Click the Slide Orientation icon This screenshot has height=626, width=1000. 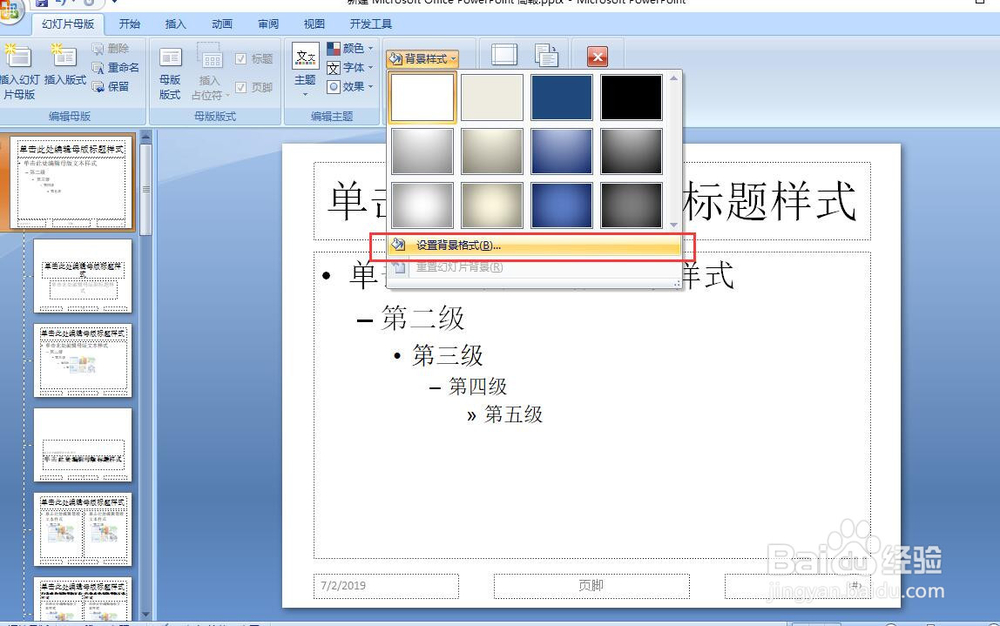tap(546, 55)
